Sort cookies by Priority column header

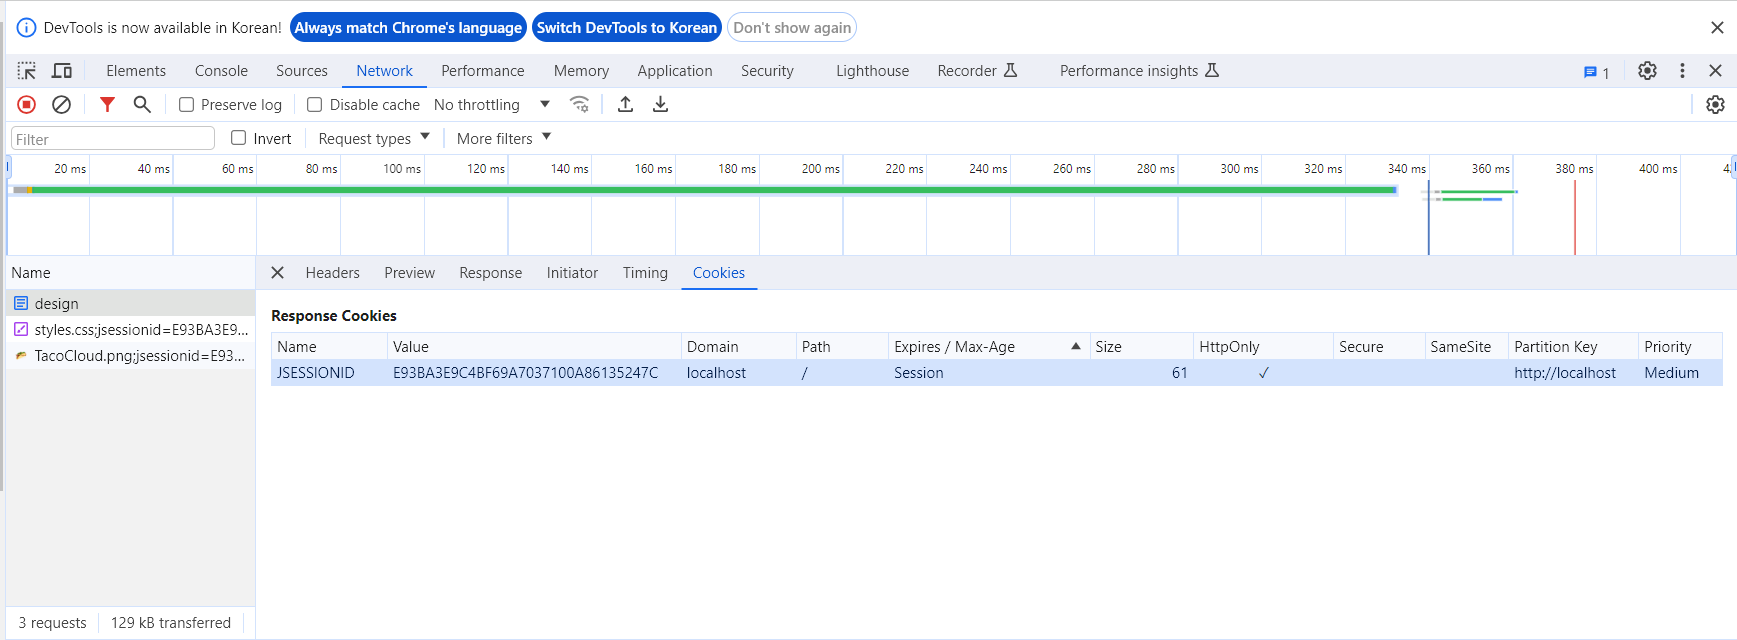pyautogui.click(x=1680, y=346)
